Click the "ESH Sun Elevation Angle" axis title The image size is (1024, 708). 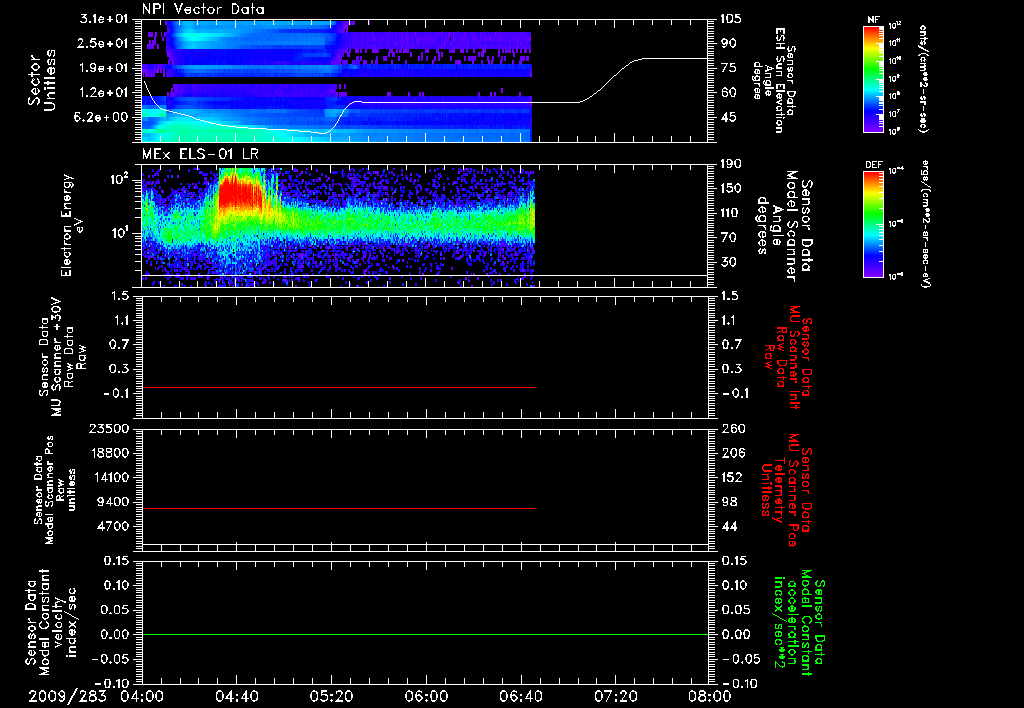click(x=775, y=80)
